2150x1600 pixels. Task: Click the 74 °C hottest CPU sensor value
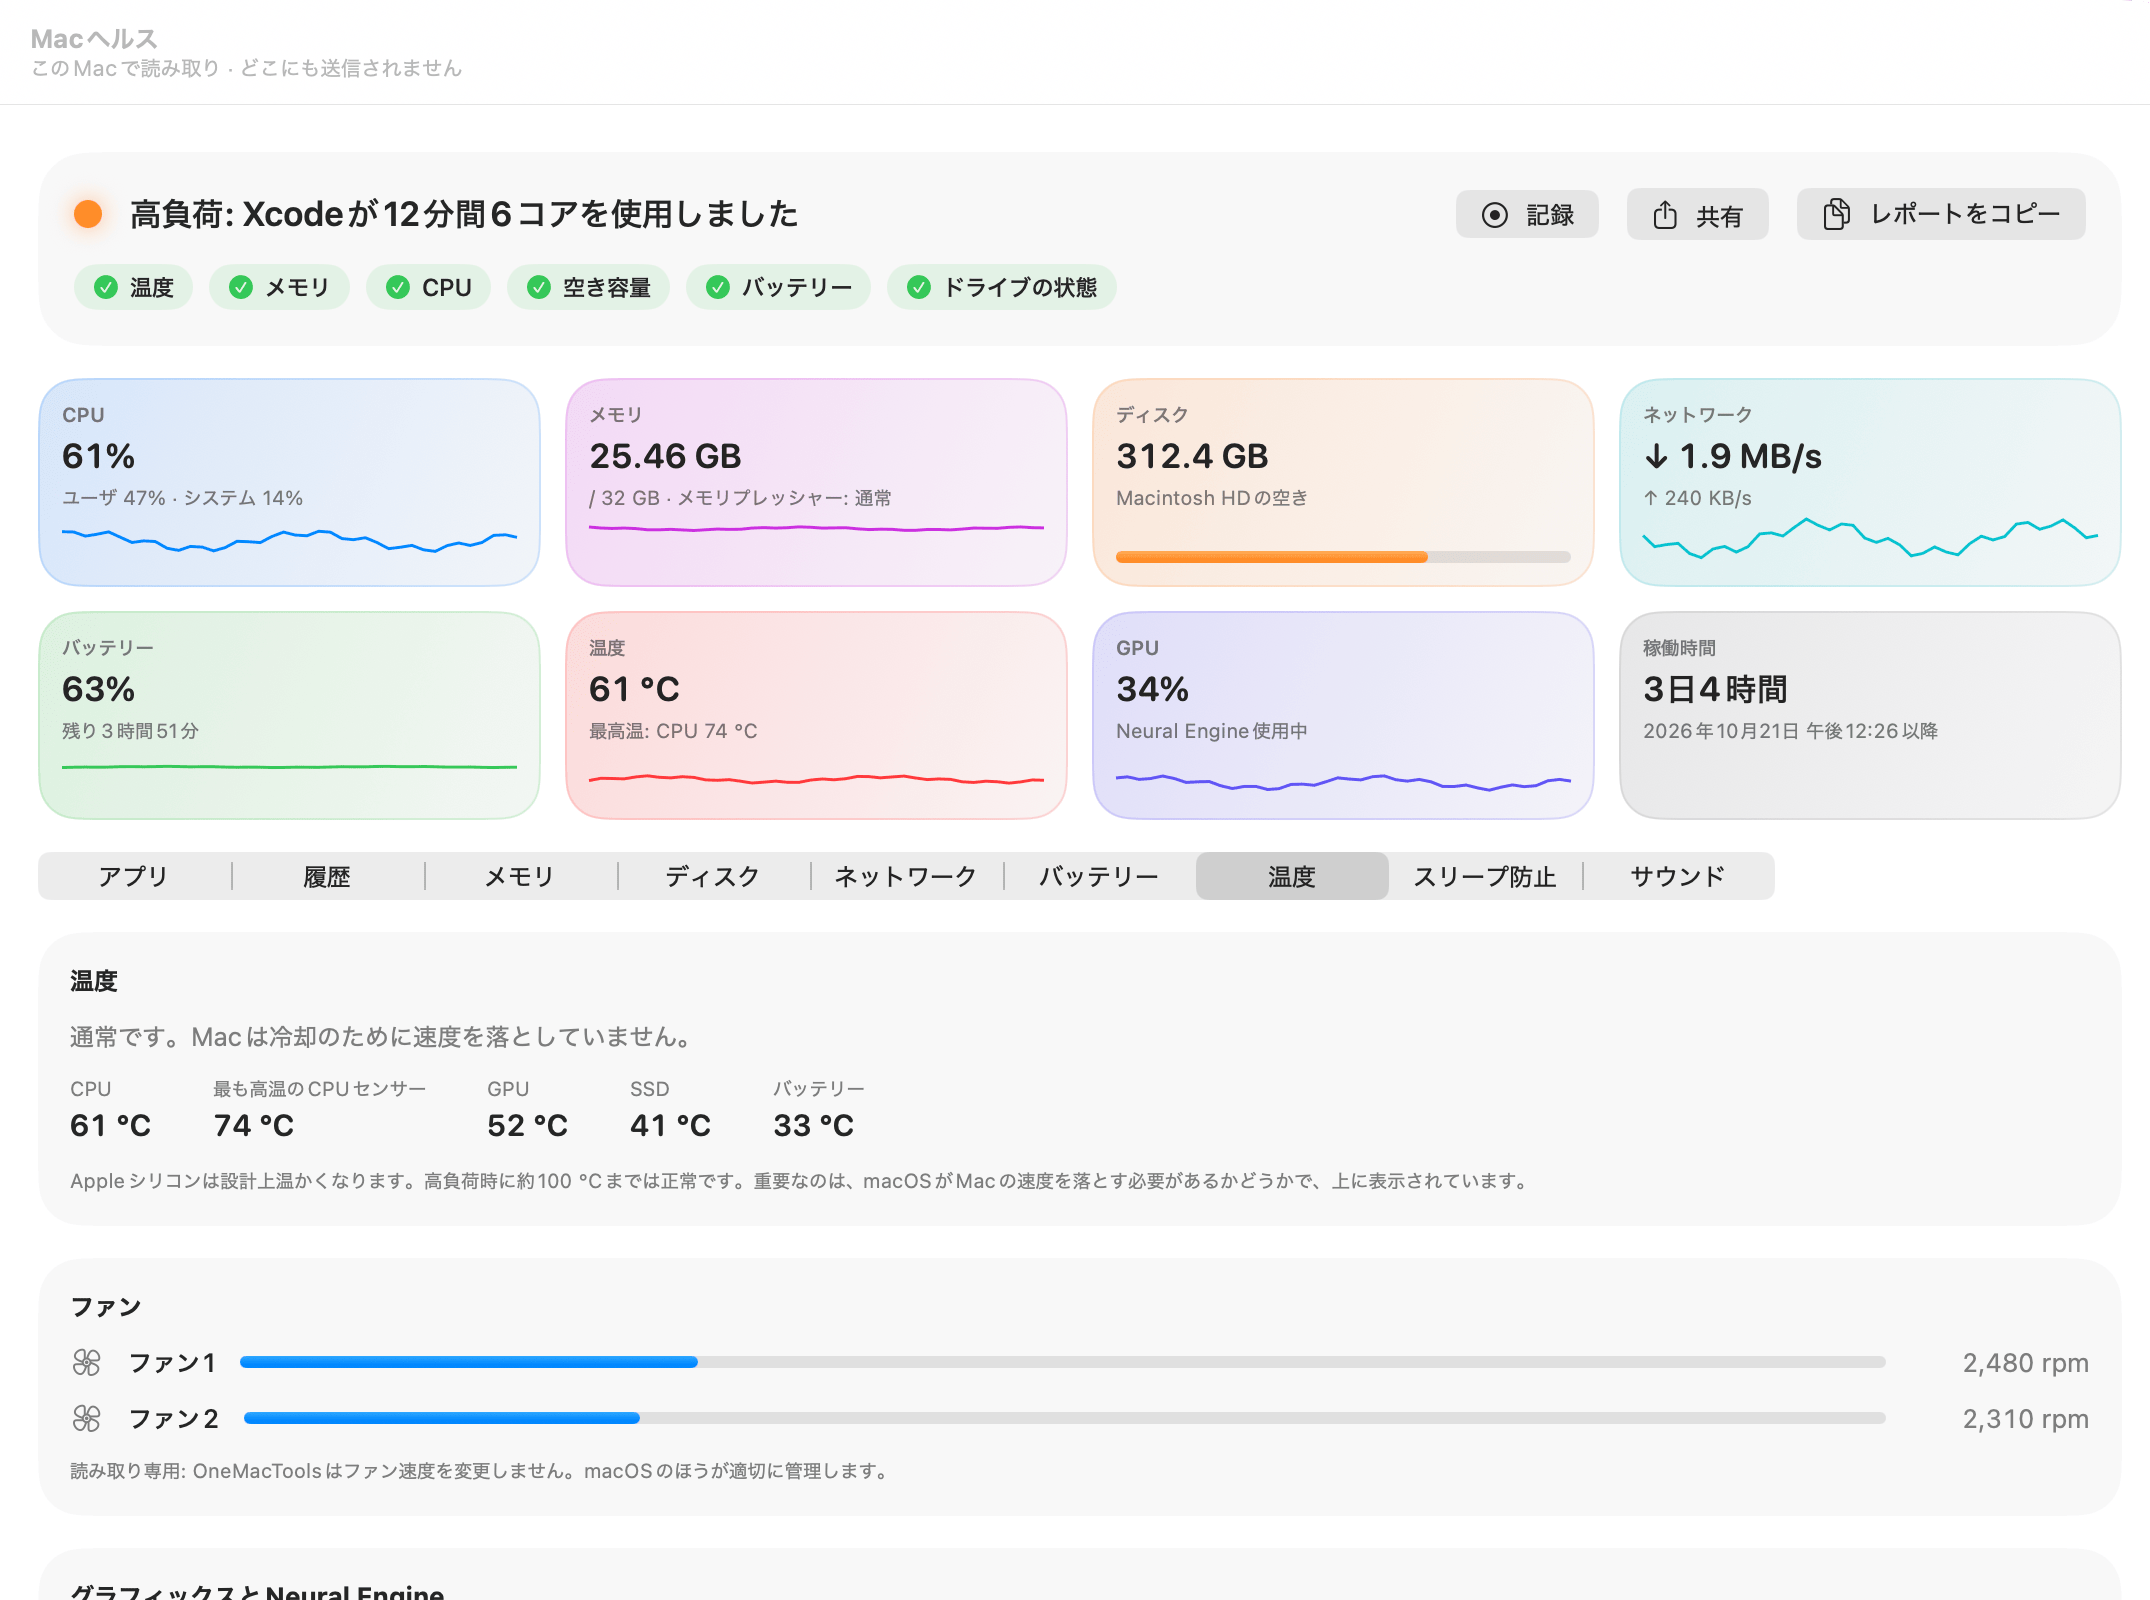(254, 1126)
